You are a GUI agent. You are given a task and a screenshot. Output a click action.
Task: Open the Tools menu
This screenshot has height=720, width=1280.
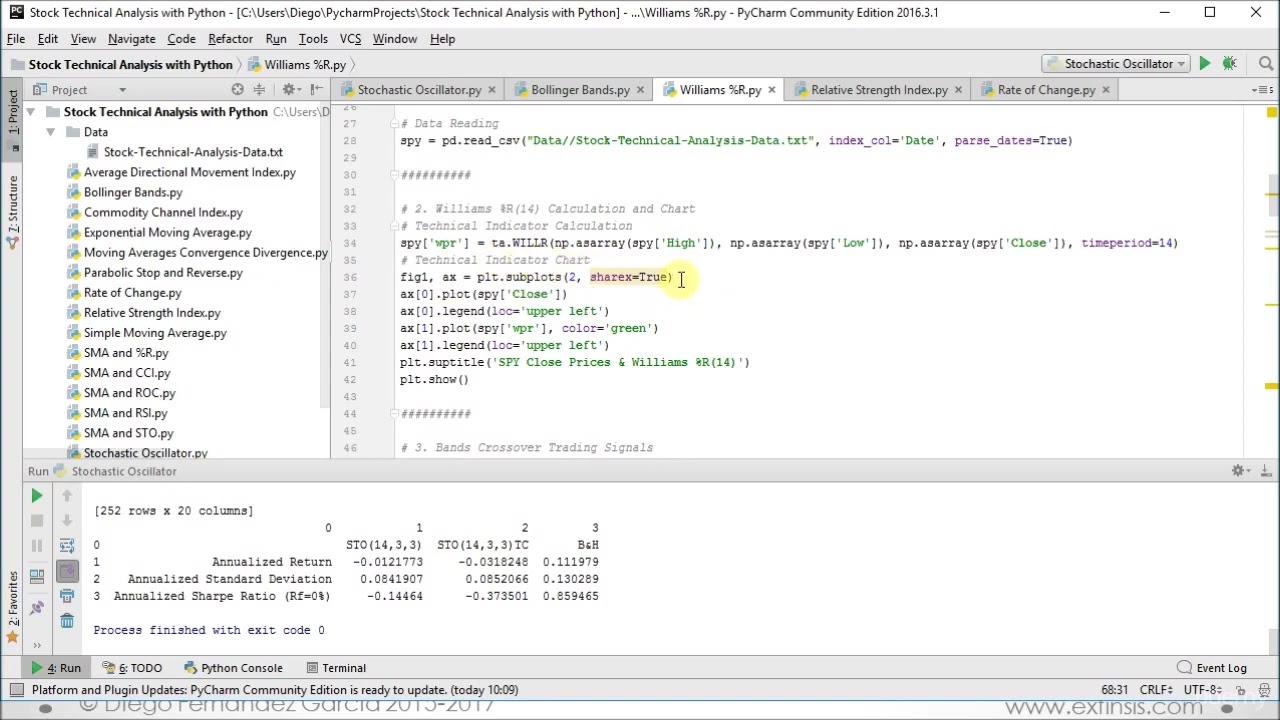(313, 38)
